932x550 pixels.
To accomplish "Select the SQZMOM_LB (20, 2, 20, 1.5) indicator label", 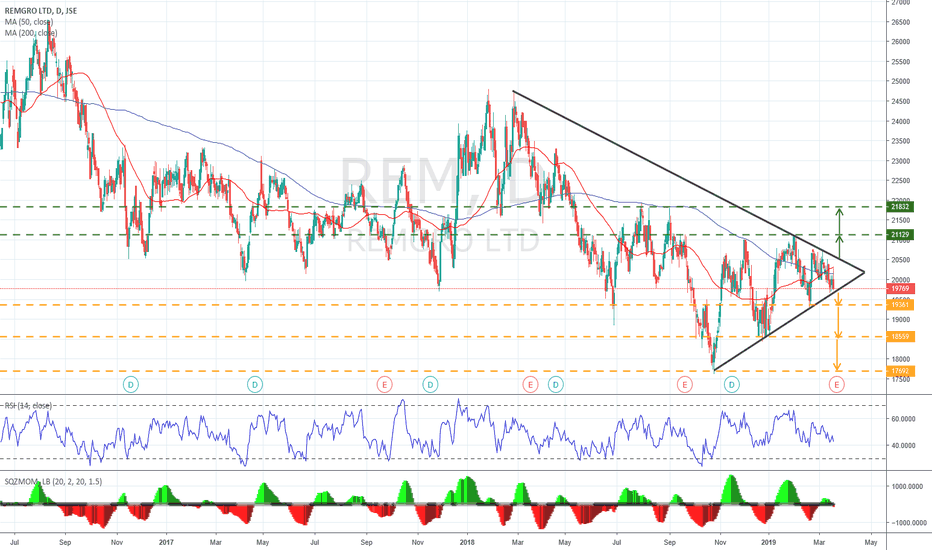I will (x=53, y=482).
